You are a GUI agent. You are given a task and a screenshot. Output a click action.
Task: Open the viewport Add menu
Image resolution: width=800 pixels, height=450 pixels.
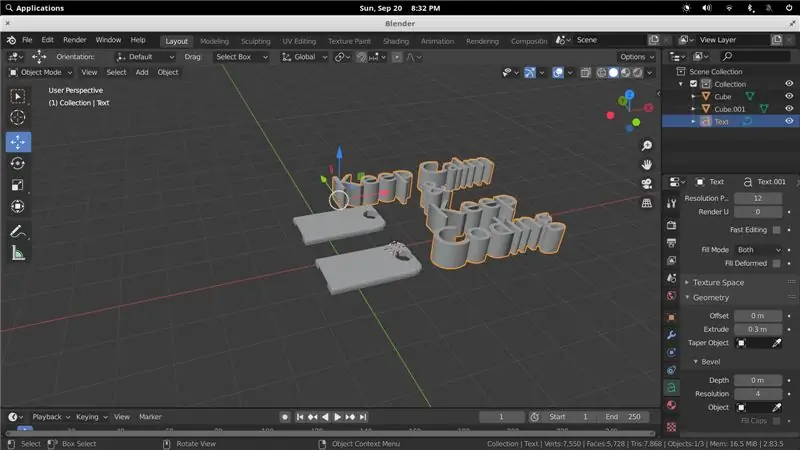(x=142, y=72)
